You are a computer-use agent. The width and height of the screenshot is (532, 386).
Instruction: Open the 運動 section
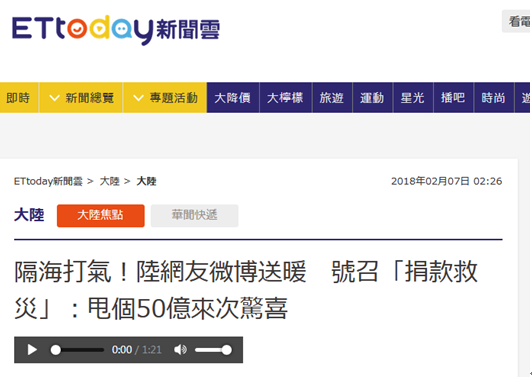tap(372, 98)
